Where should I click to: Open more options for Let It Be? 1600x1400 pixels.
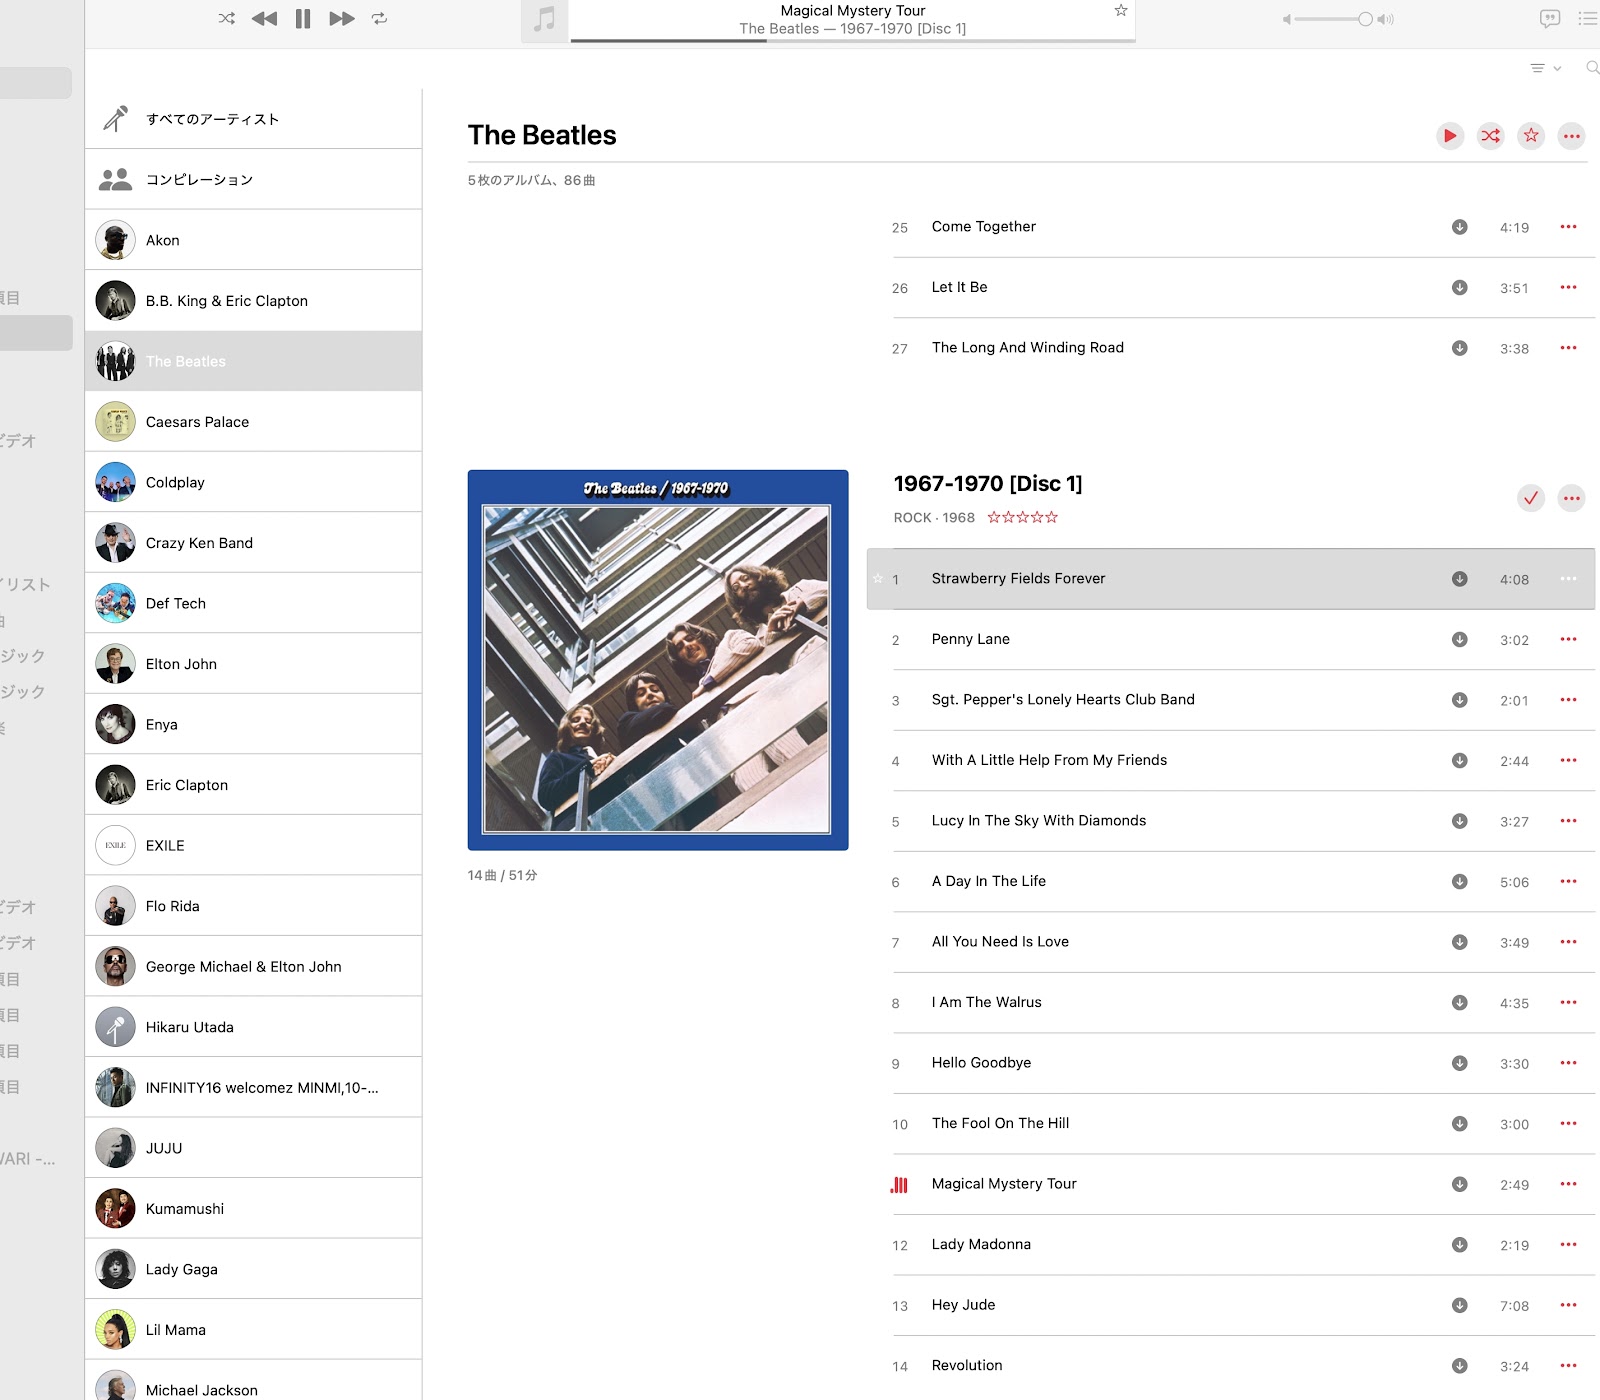[x=1568, y=287]
